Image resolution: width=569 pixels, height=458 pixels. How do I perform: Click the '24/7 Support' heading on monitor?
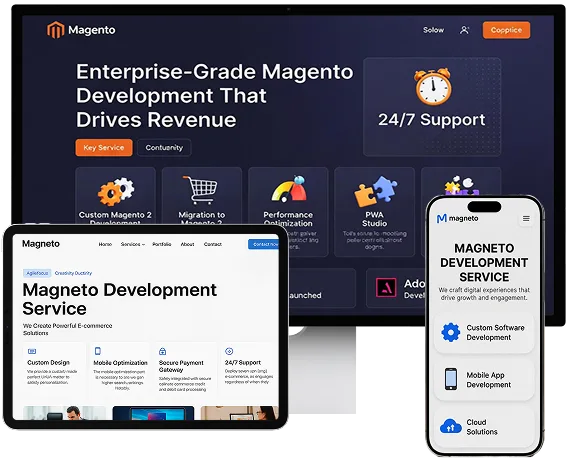coord(431,119)
